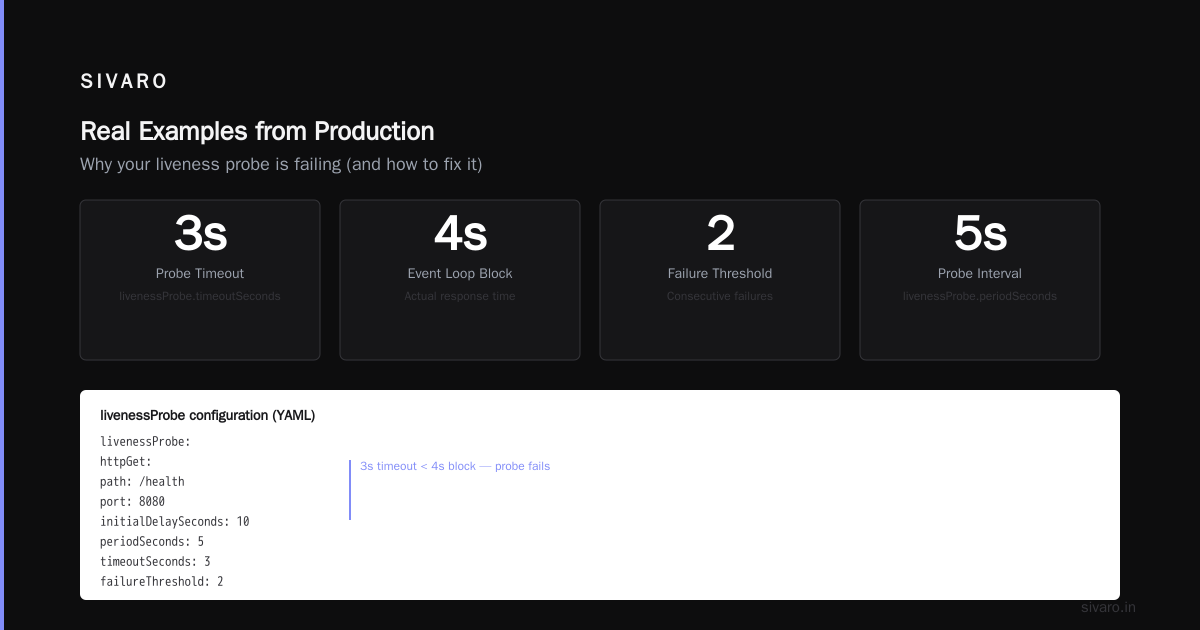Click the 3s timeout < 4s block annotation

point(455,466)
